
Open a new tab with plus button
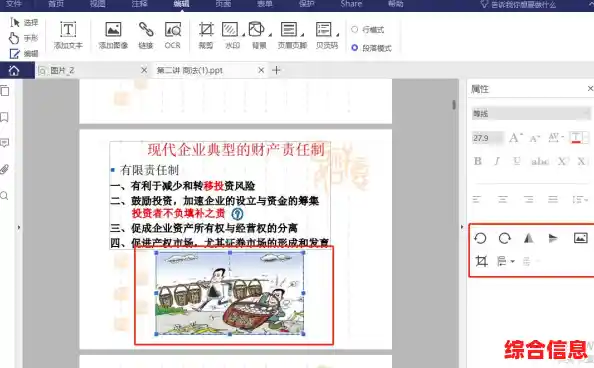coord(276,70)
